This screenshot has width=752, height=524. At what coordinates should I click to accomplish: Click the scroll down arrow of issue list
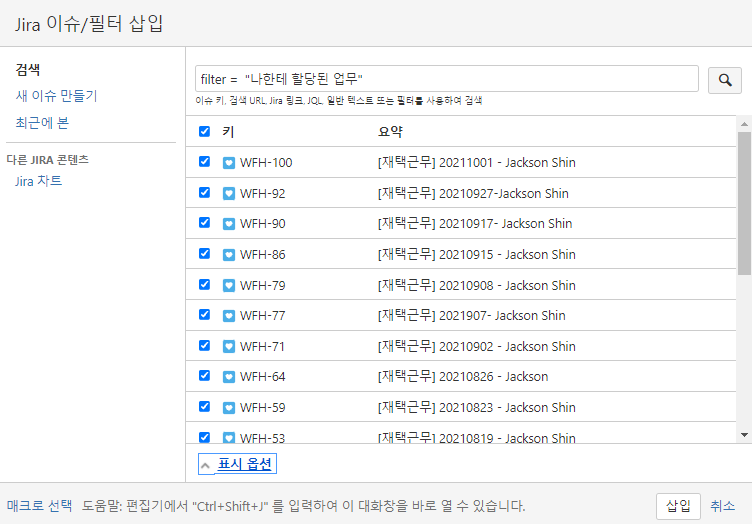[744, 435]
